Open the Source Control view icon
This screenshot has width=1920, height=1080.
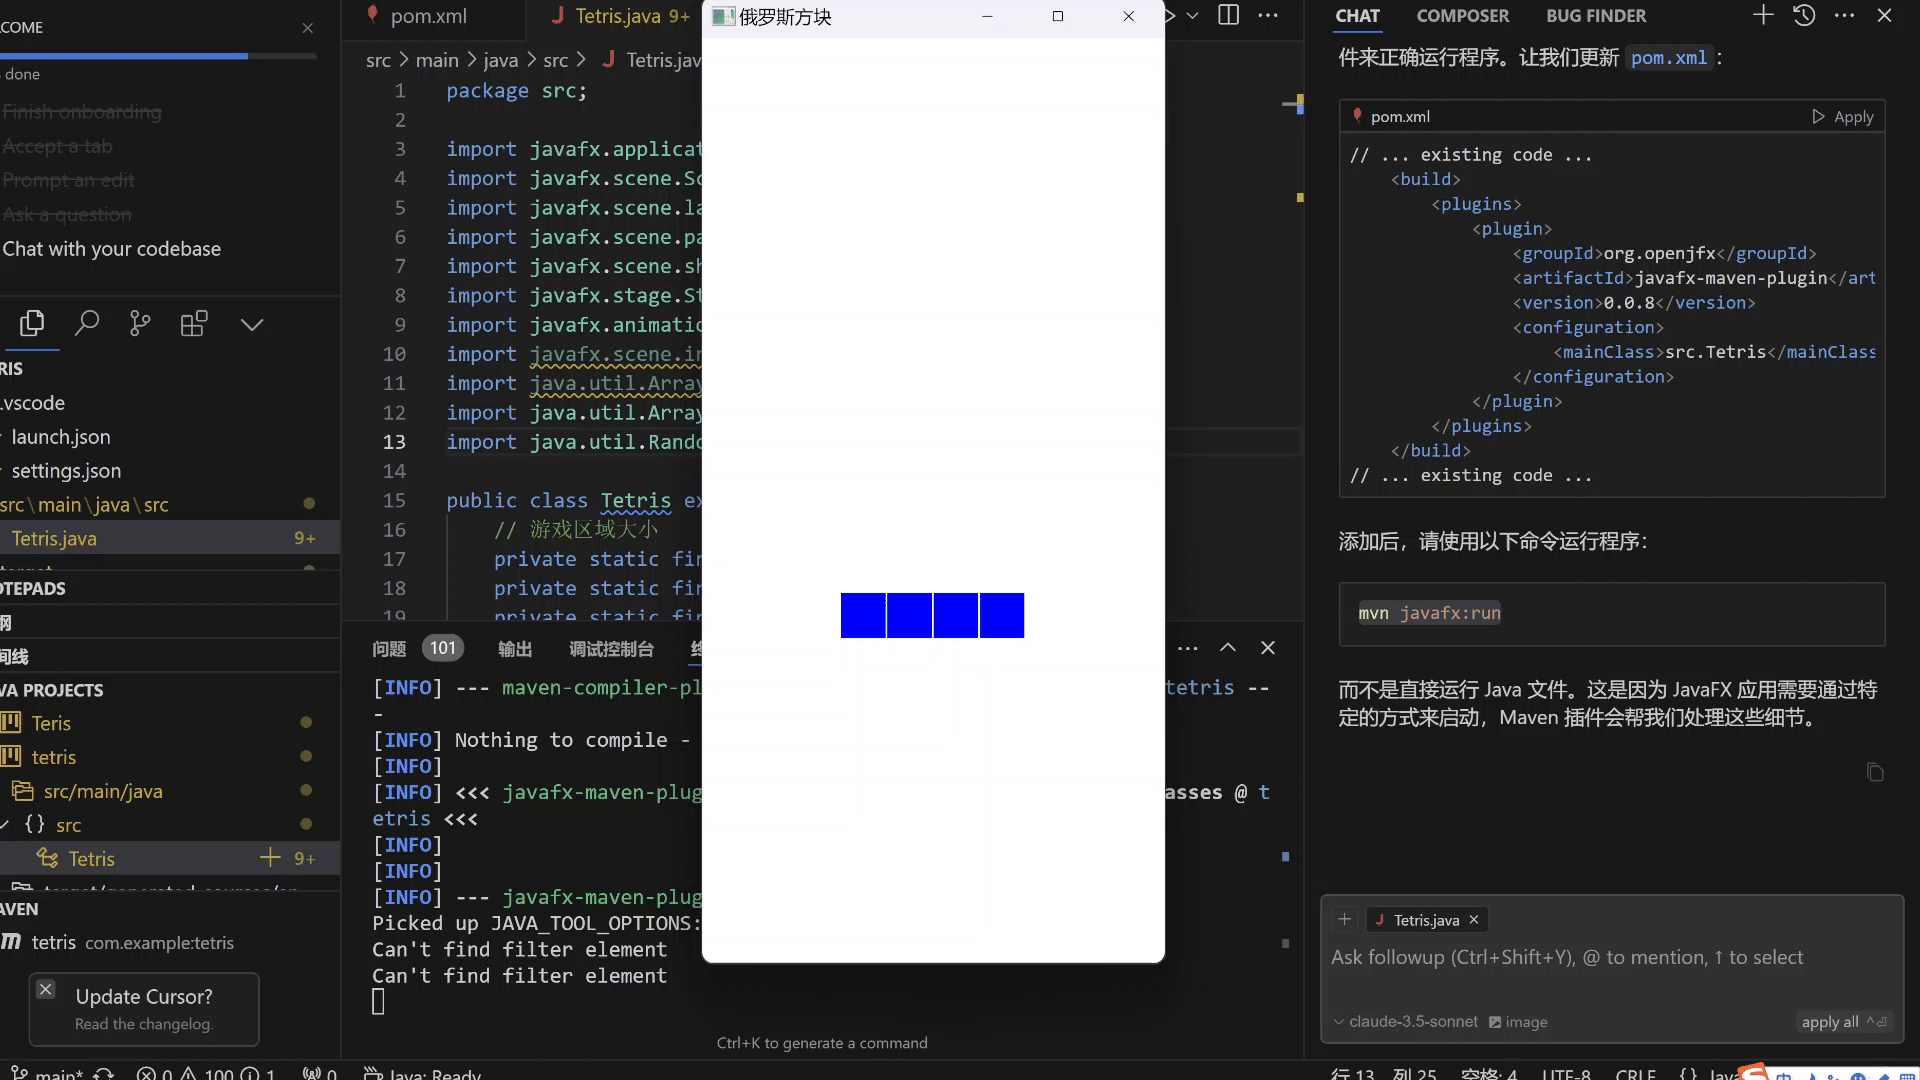(140, 324)
